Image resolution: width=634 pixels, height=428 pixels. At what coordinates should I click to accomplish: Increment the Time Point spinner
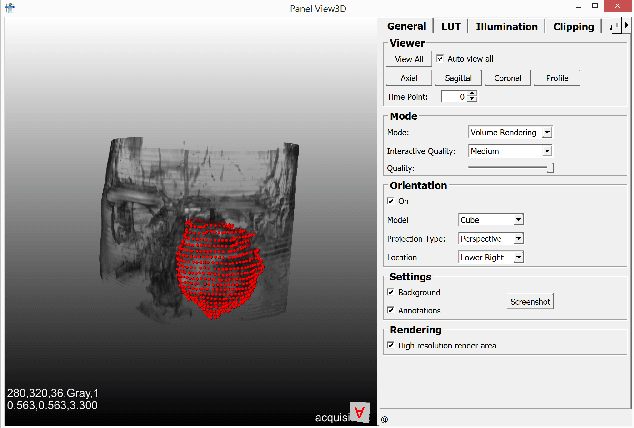click(x=472, y=93)
